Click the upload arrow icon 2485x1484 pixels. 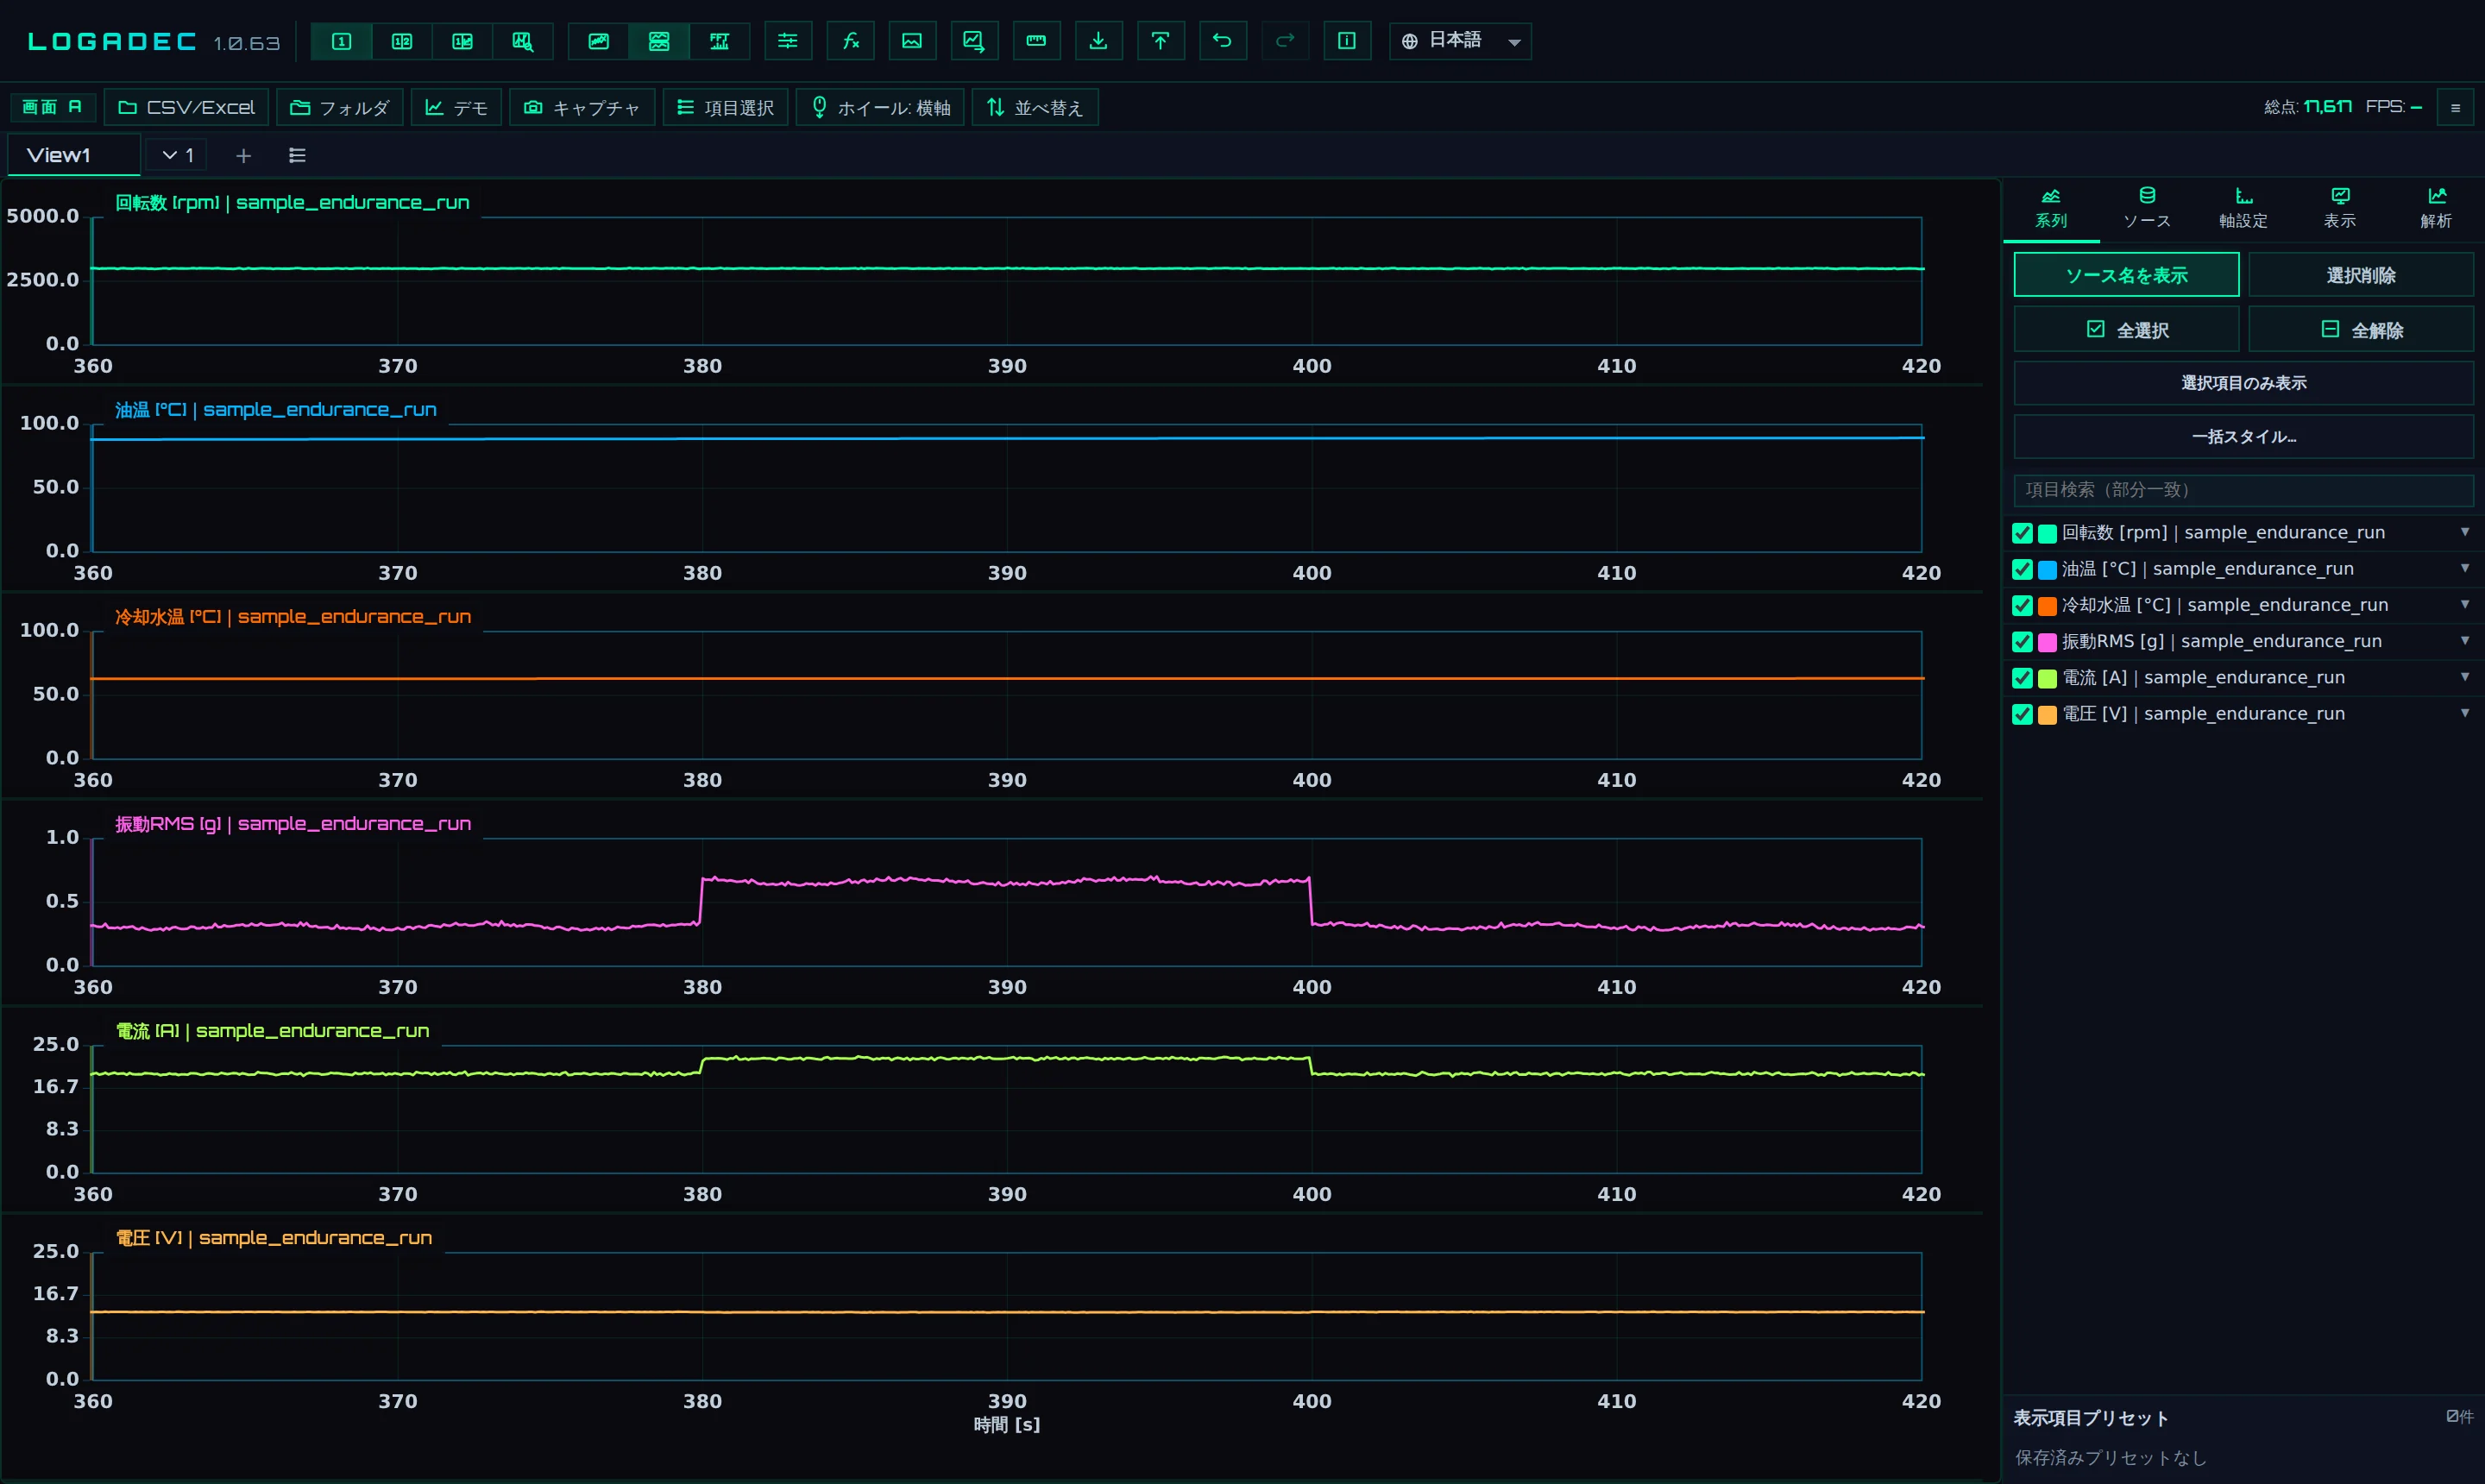click(1160, 41)
